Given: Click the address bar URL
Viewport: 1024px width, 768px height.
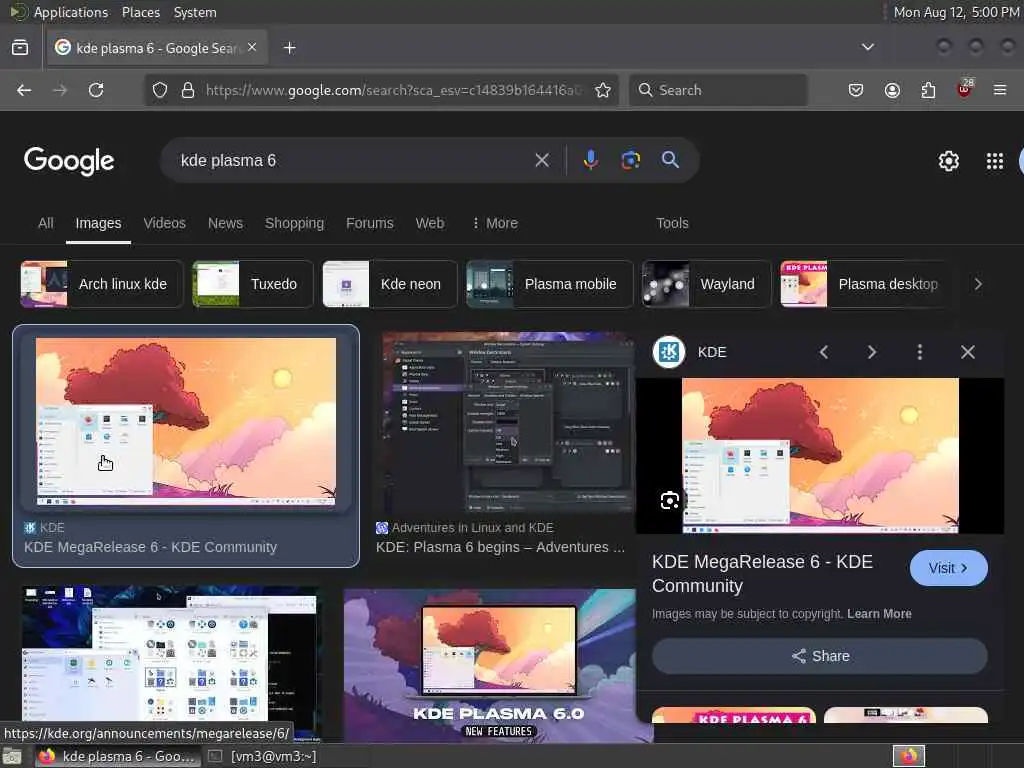Looking at the screenshot, I should 392,90.
